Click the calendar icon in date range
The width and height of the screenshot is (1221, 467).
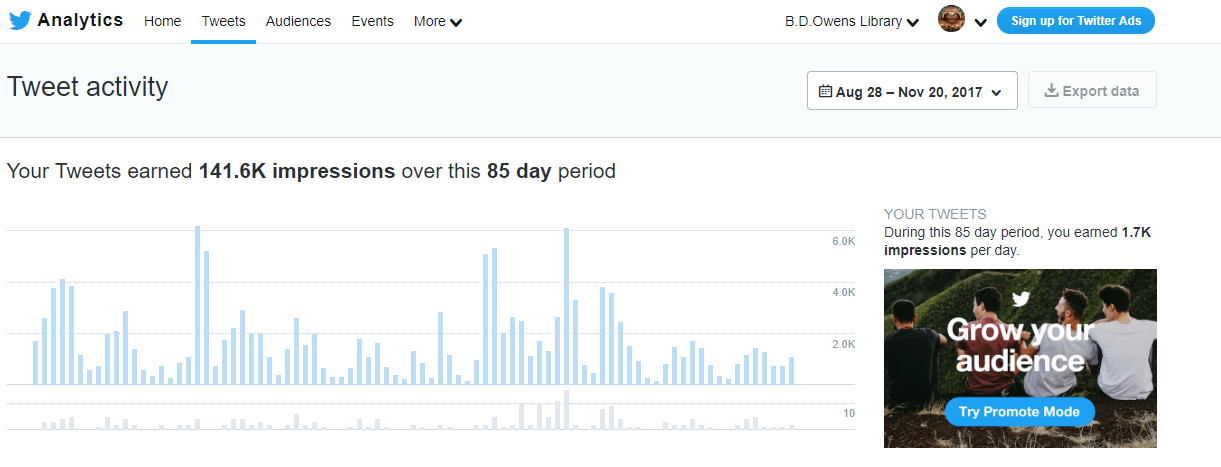click(x=825, y=91)
